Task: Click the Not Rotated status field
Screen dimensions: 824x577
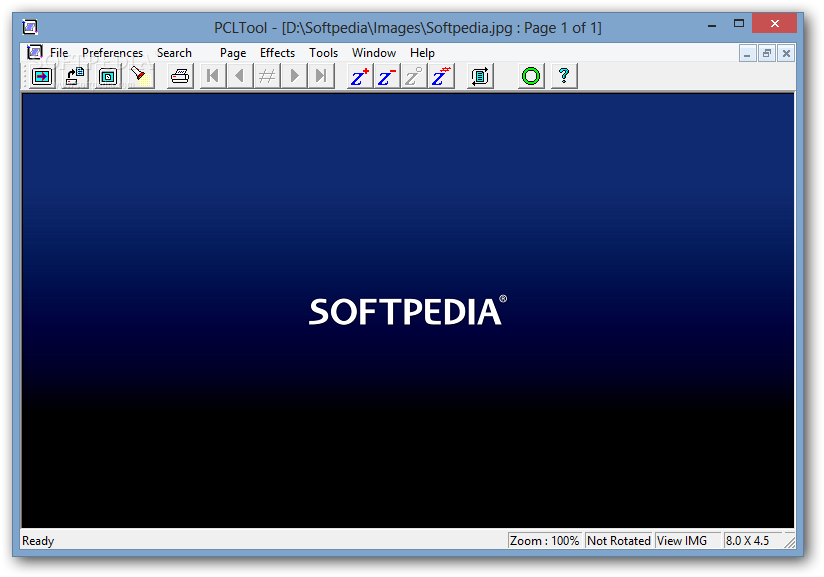Action: tap(619, 541)
